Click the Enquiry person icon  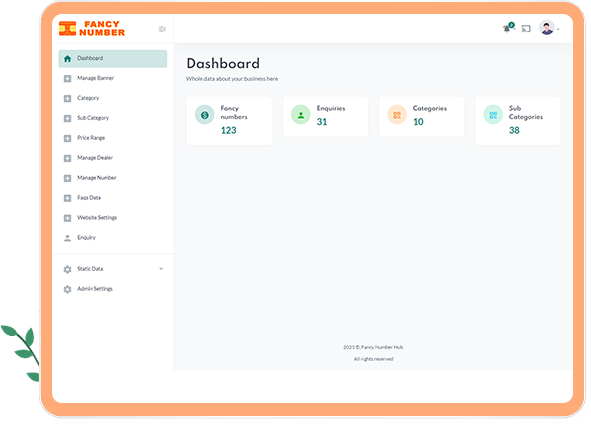pos(67,238)
